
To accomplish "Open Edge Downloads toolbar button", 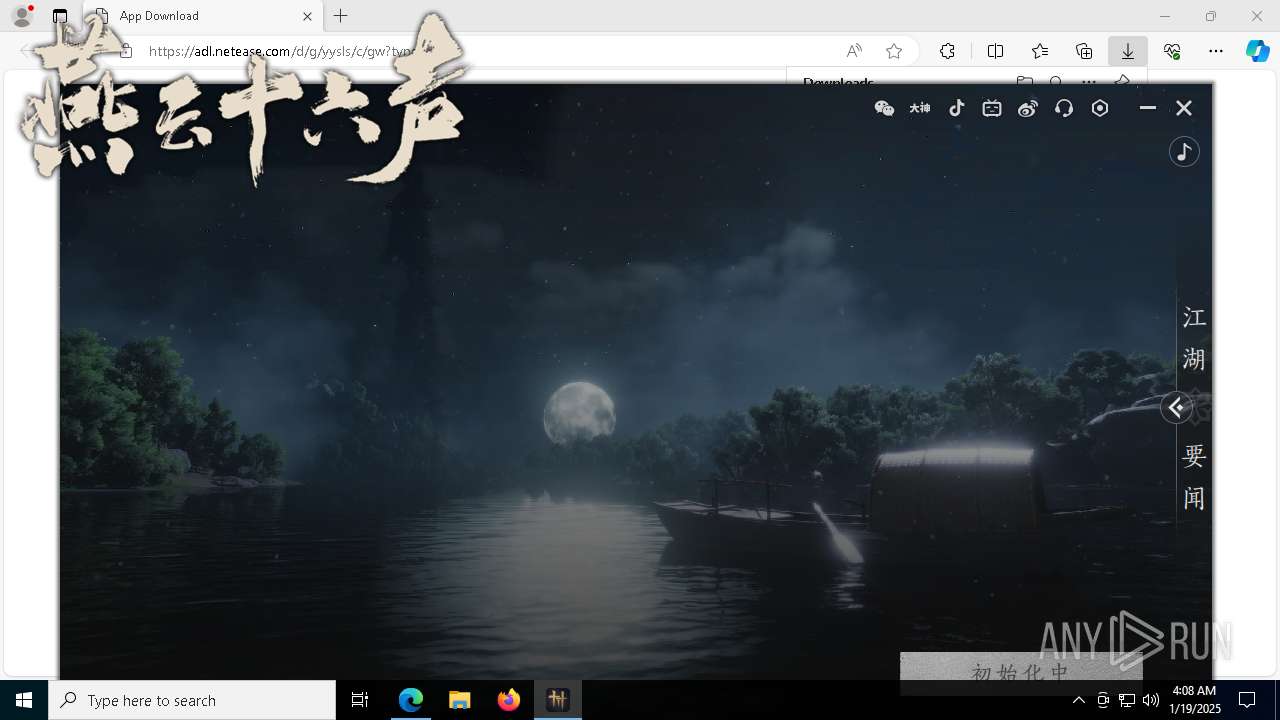I will (1127, 51).
